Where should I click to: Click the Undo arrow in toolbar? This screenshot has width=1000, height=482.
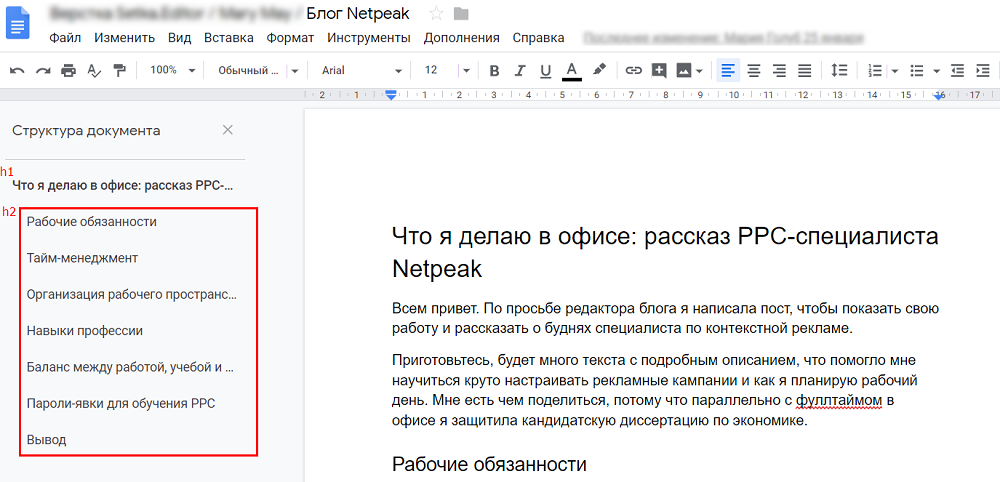click(17, 71)
